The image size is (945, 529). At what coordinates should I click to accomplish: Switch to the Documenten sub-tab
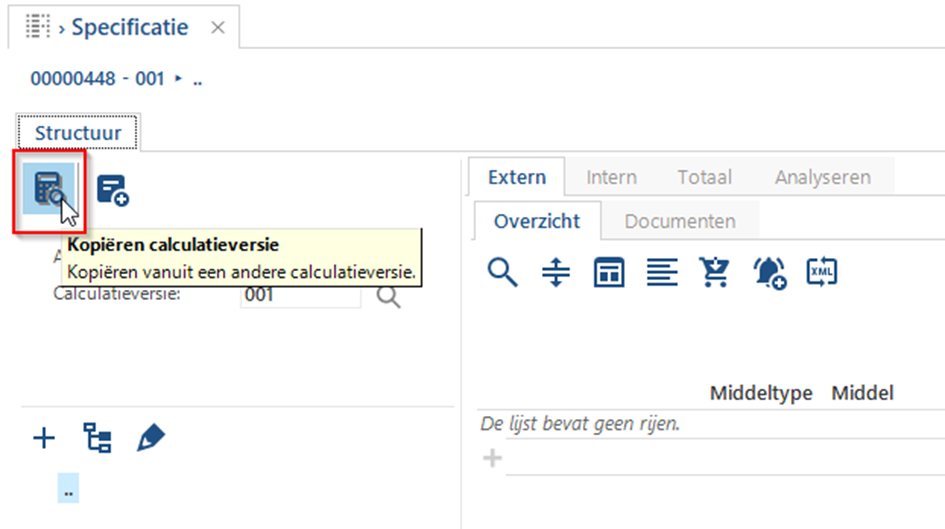[680, 221]
